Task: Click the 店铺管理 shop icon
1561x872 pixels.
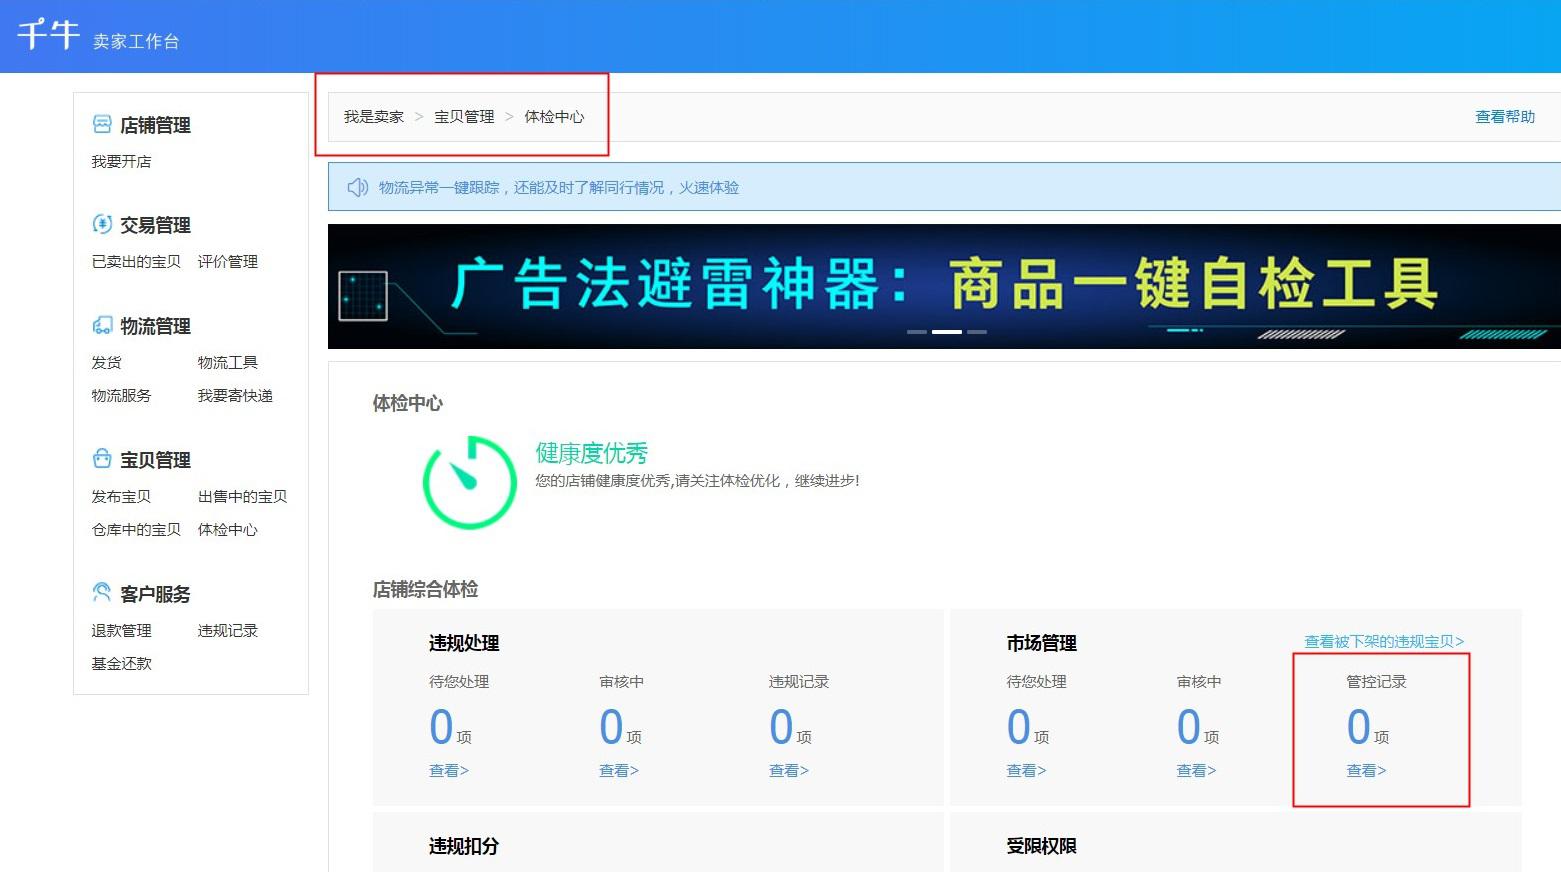Action: 102,124
